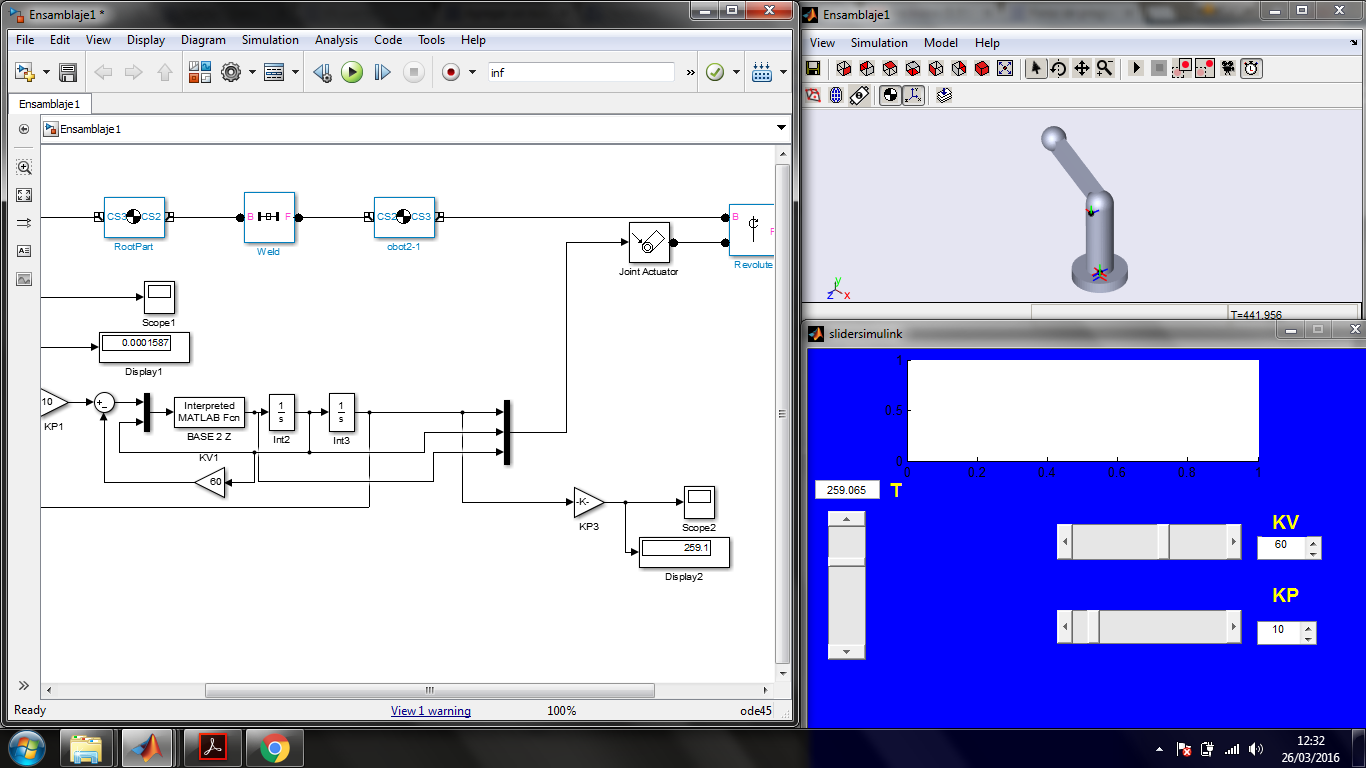Start animation with play icon in viewer
1366x768 pixels.
[1136, 68]
